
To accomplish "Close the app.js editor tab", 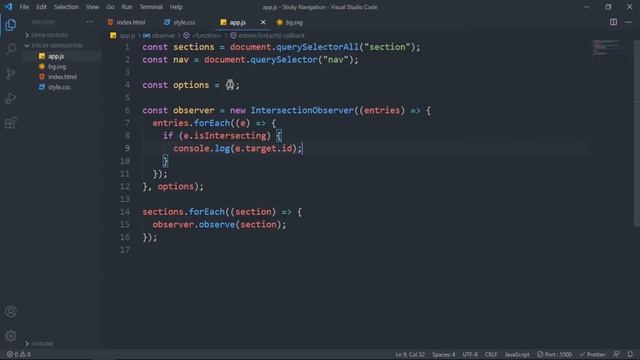I will click(x=263, y=22).
